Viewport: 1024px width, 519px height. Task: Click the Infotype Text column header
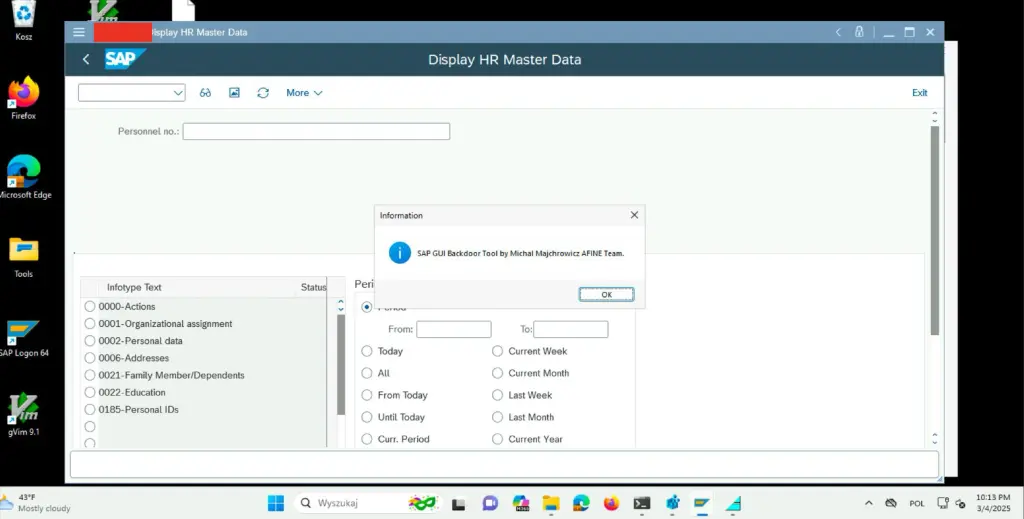[x=134, y=287]
